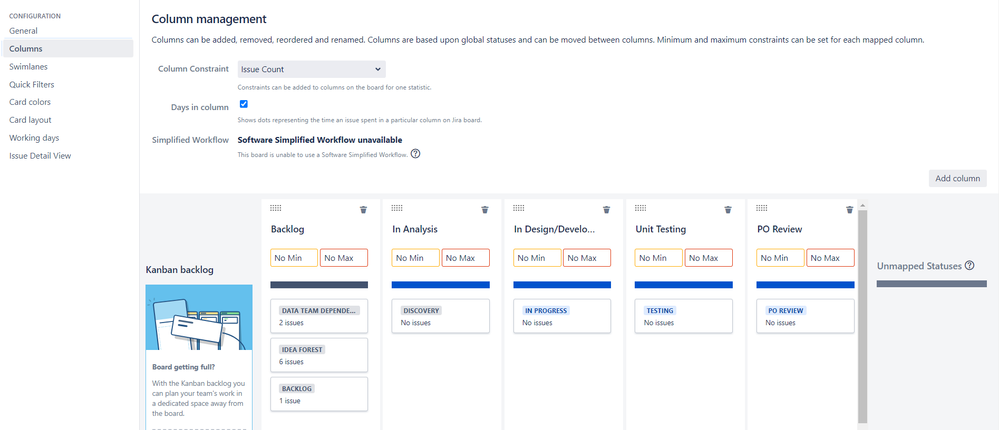Delete the Backlog column with trash icon

363,210
